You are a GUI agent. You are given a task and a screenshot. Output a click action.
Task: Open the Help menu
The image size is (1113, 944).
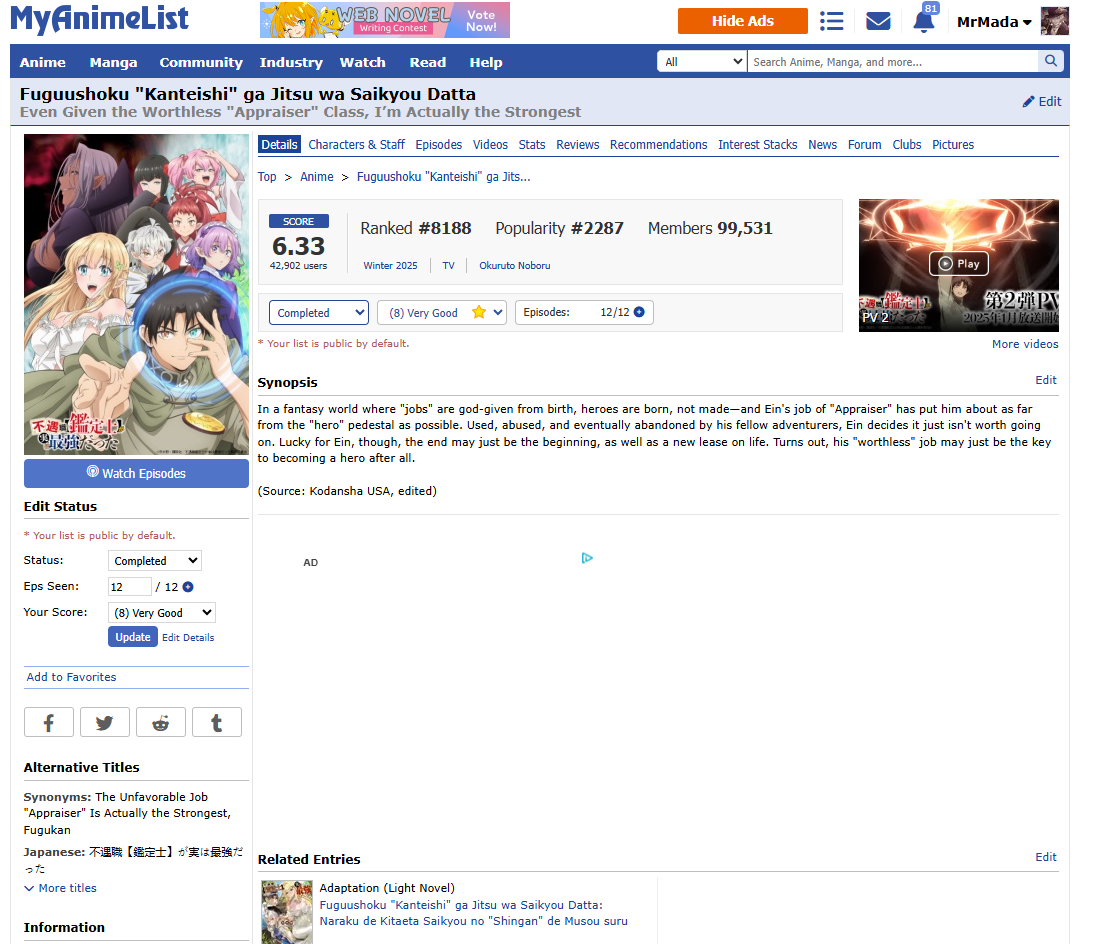pyautogui.click(x=486, y=62)
